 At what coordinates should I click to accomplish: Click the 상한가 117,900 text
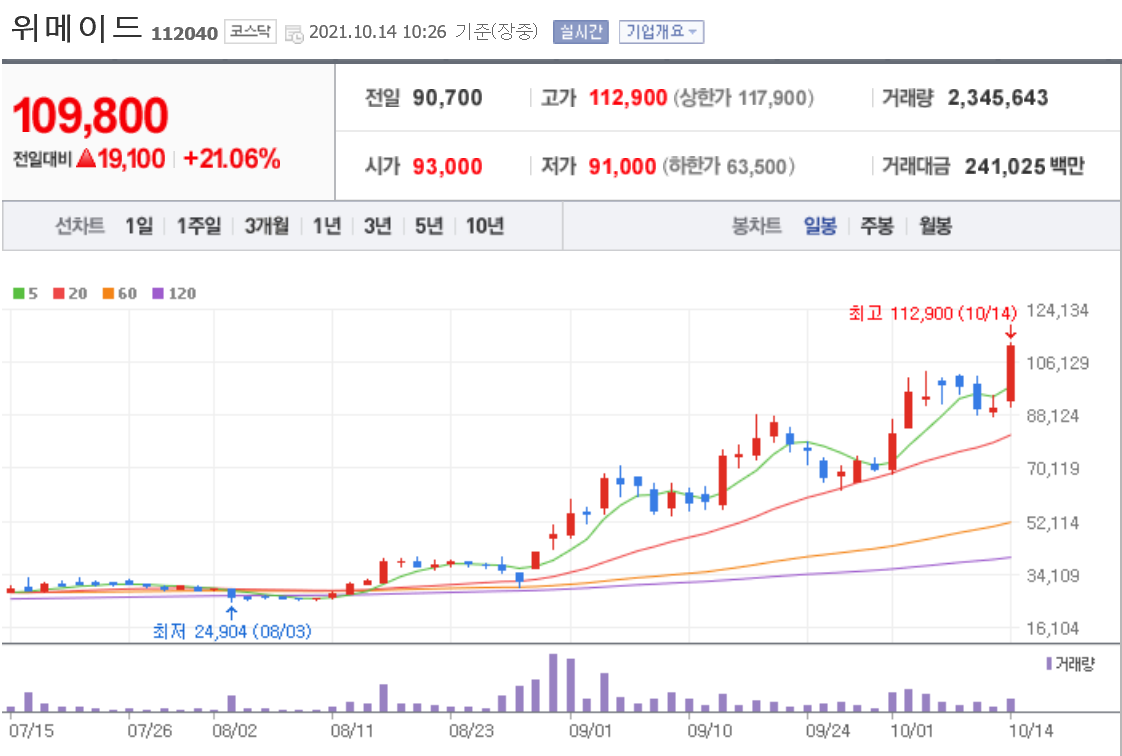click(743, 97)
